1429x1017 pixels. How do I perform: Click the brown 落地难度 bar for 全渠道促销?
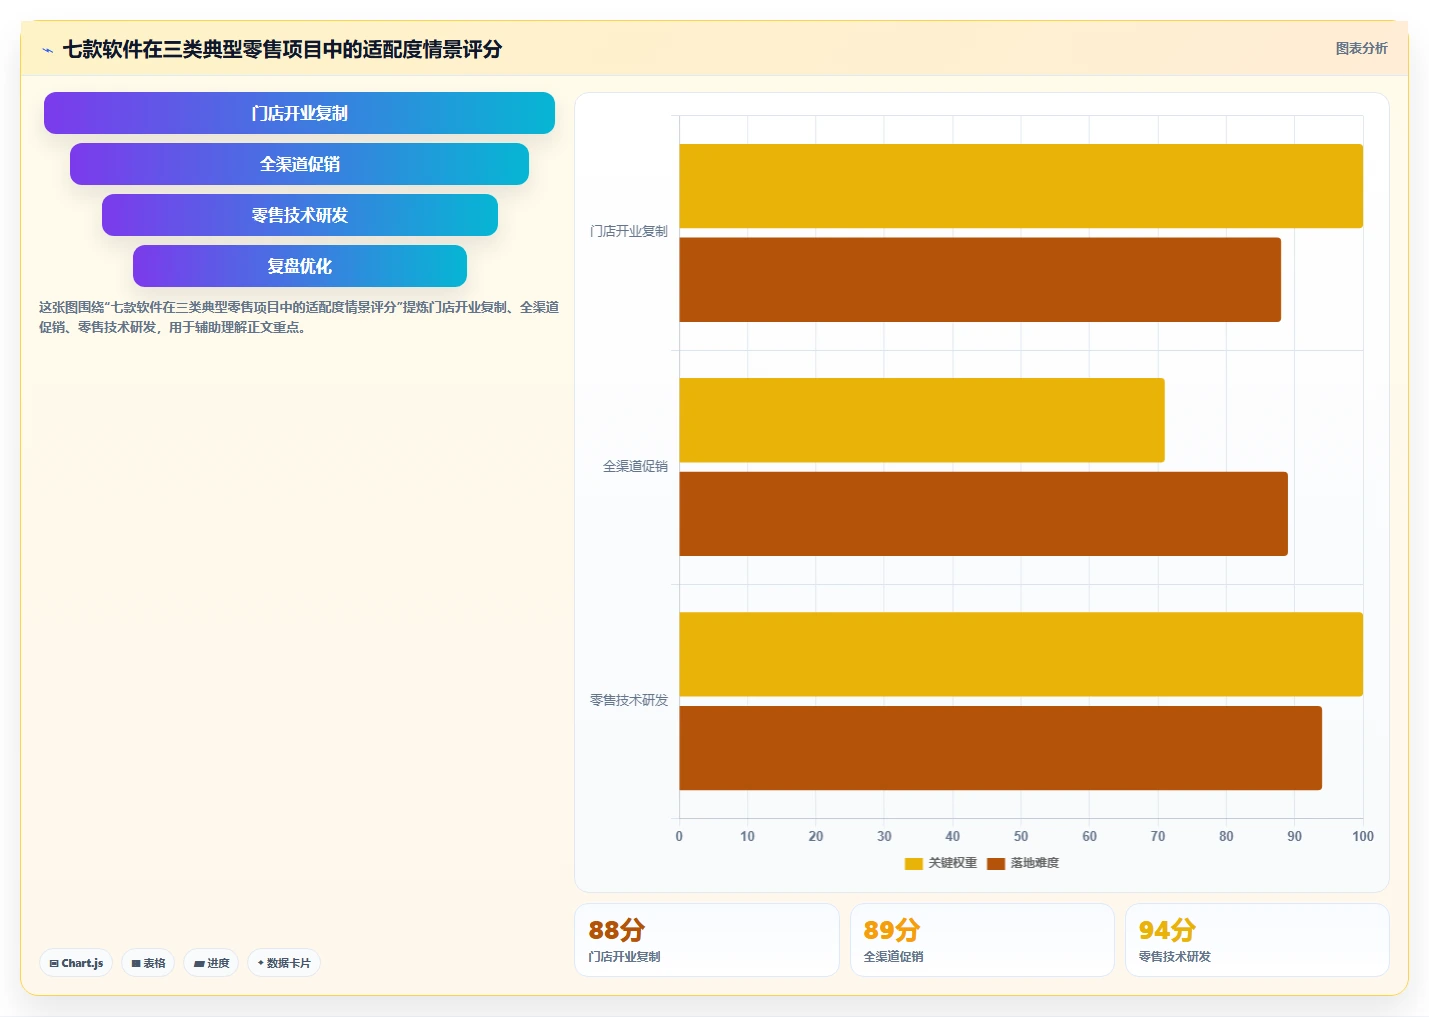pos(984,514)
